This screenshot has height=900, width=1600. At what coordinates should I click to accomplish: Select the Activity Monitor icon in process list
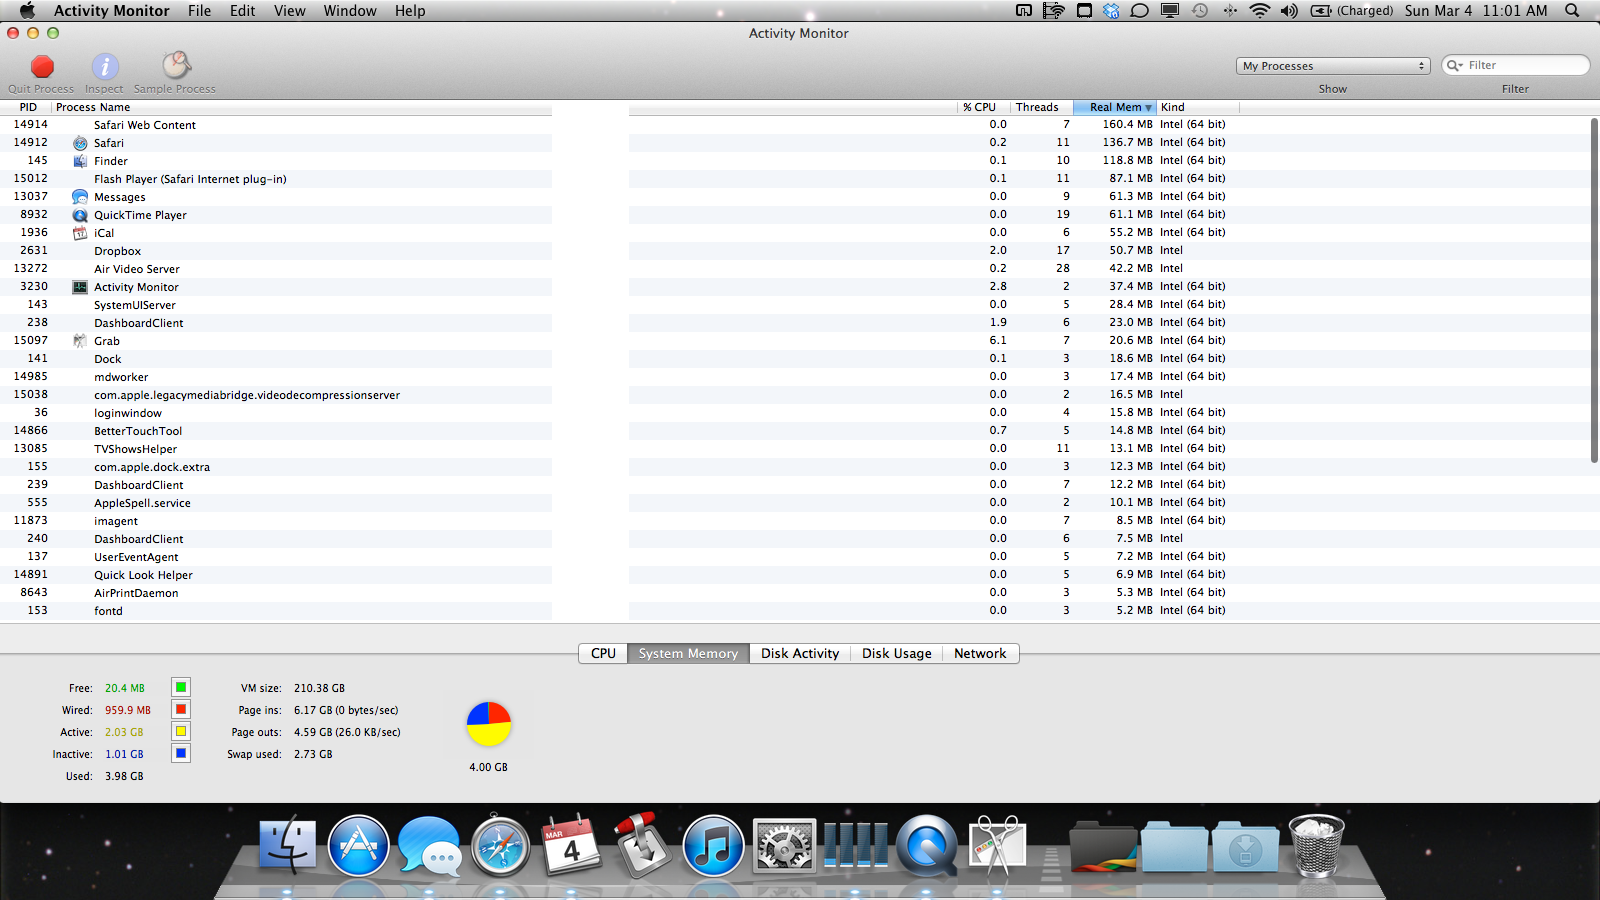pos(80,287)
